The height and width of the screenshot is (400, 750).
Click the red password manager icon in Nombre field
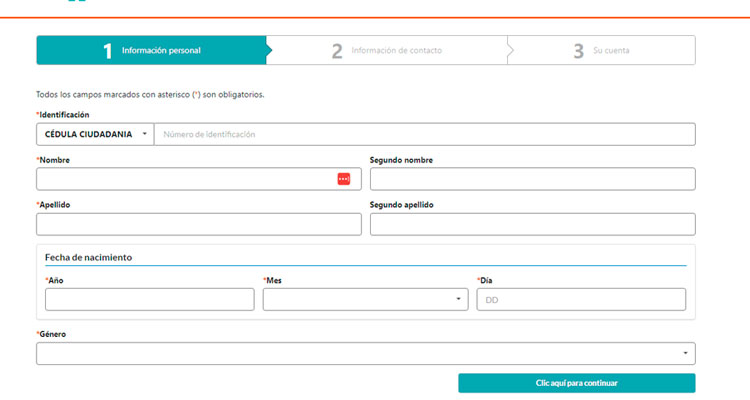pyautogui.click(x=343, y=179)
